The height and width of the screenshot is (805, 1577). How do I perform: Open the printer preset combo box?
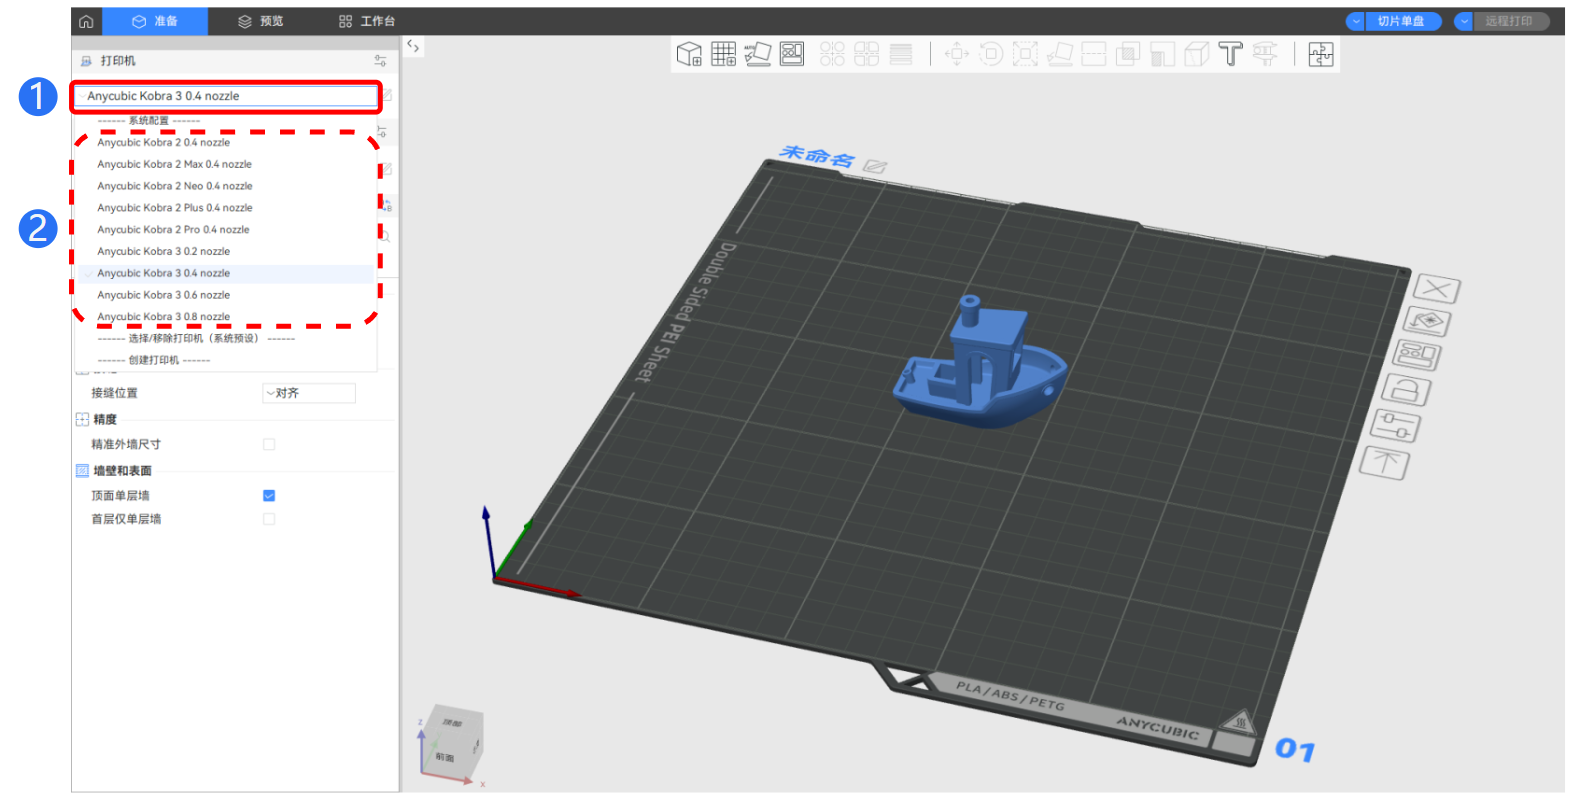(x=226, y=96)
